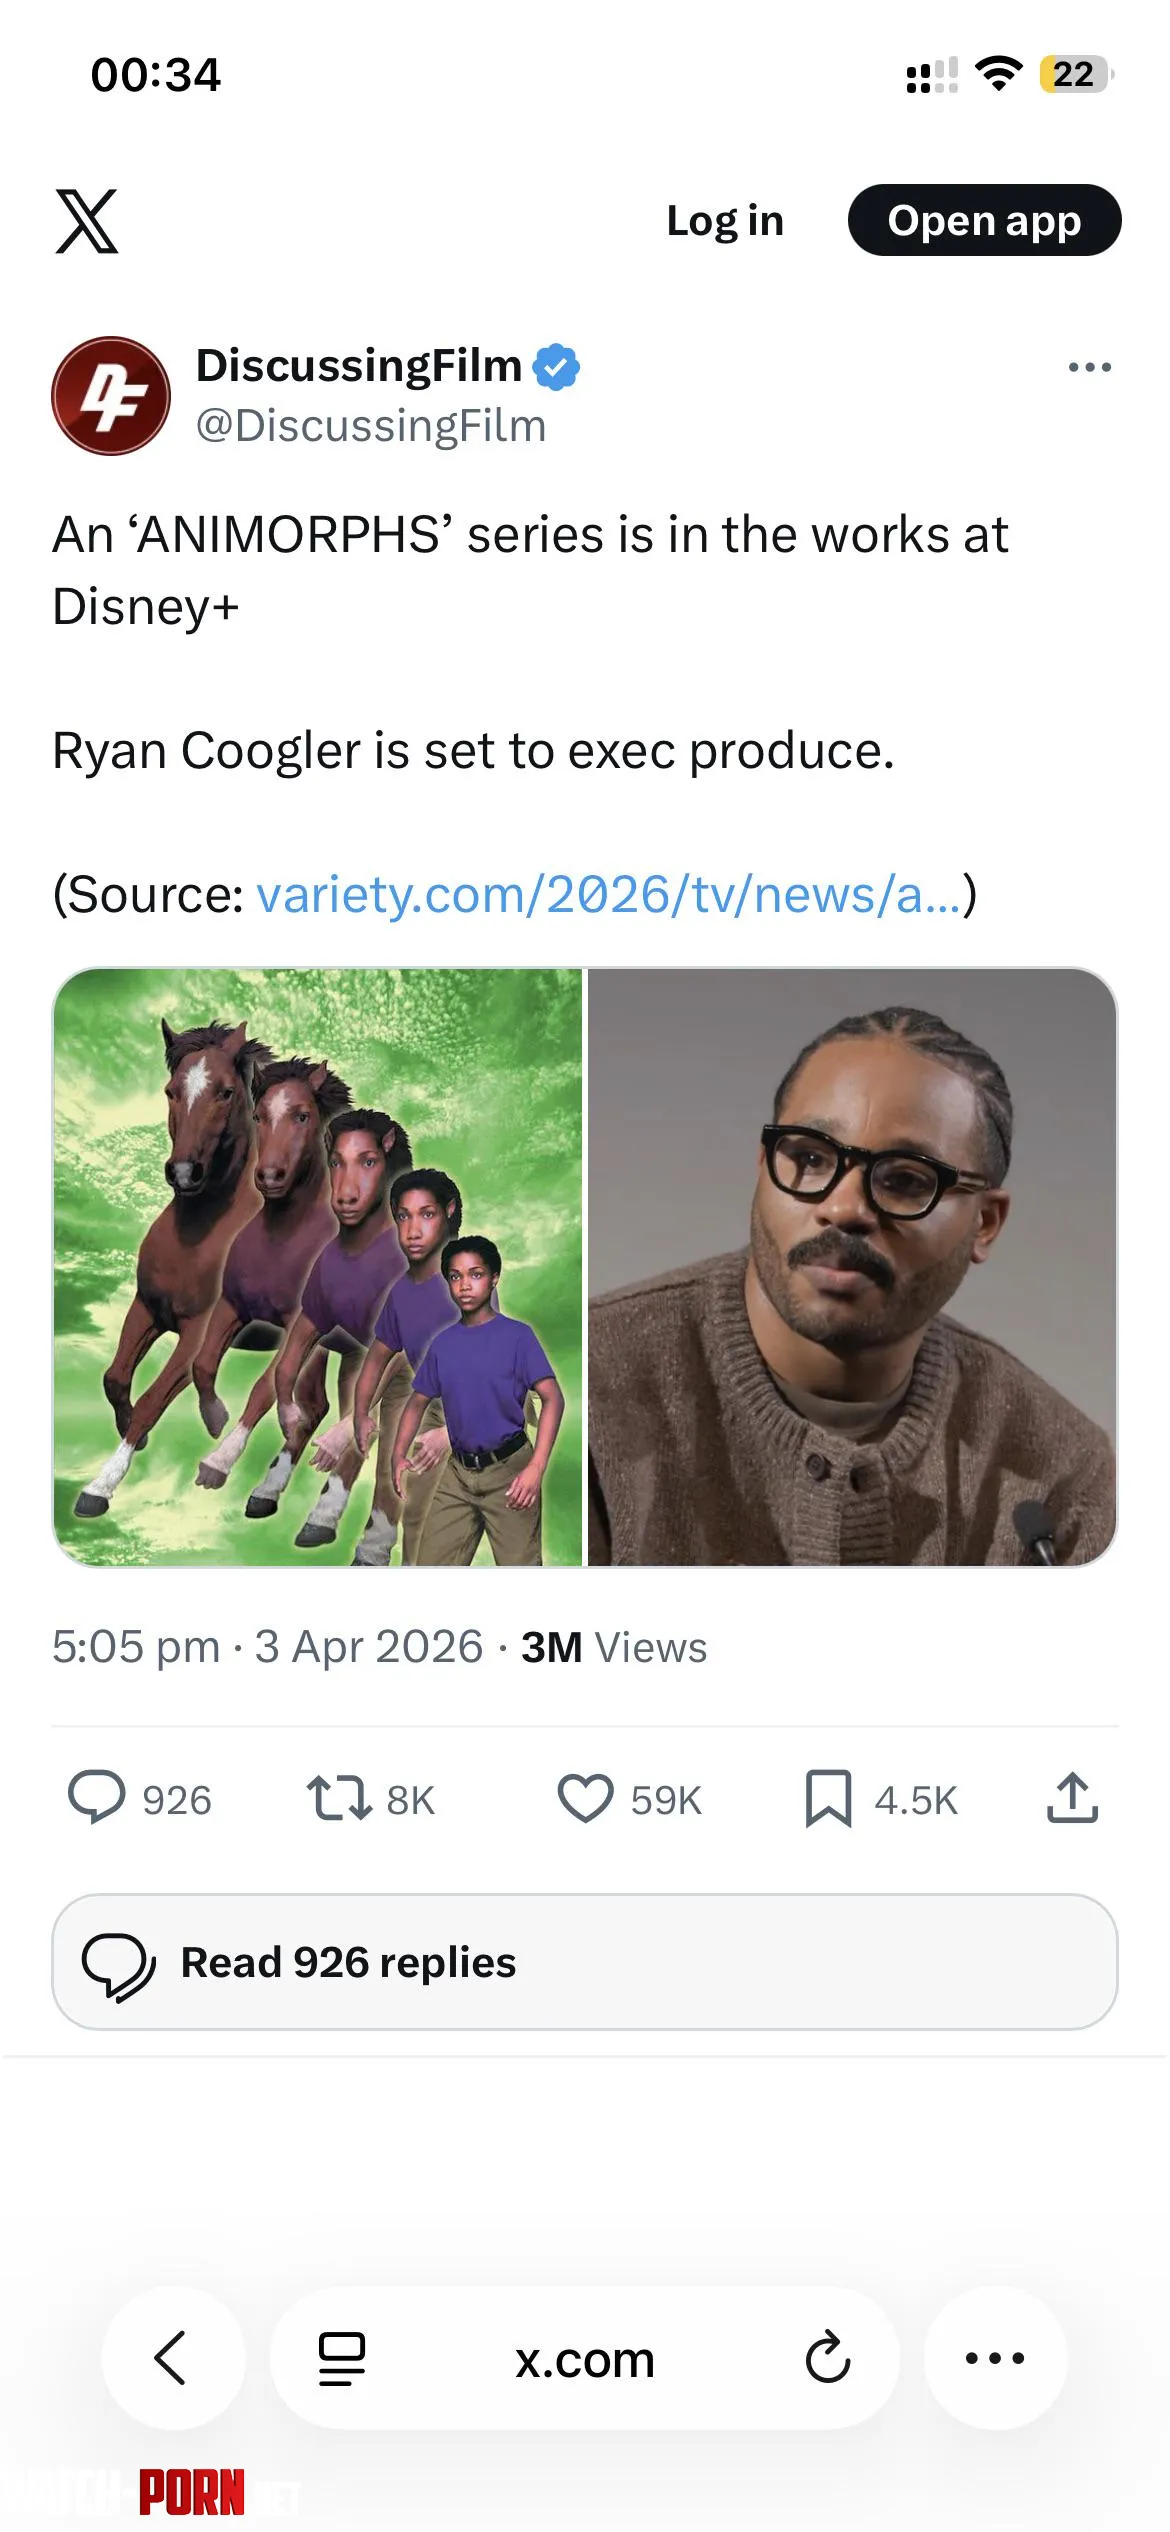Open the post's three-dot options menu
This screenshot has height=2532, width=1170.
1089,367
